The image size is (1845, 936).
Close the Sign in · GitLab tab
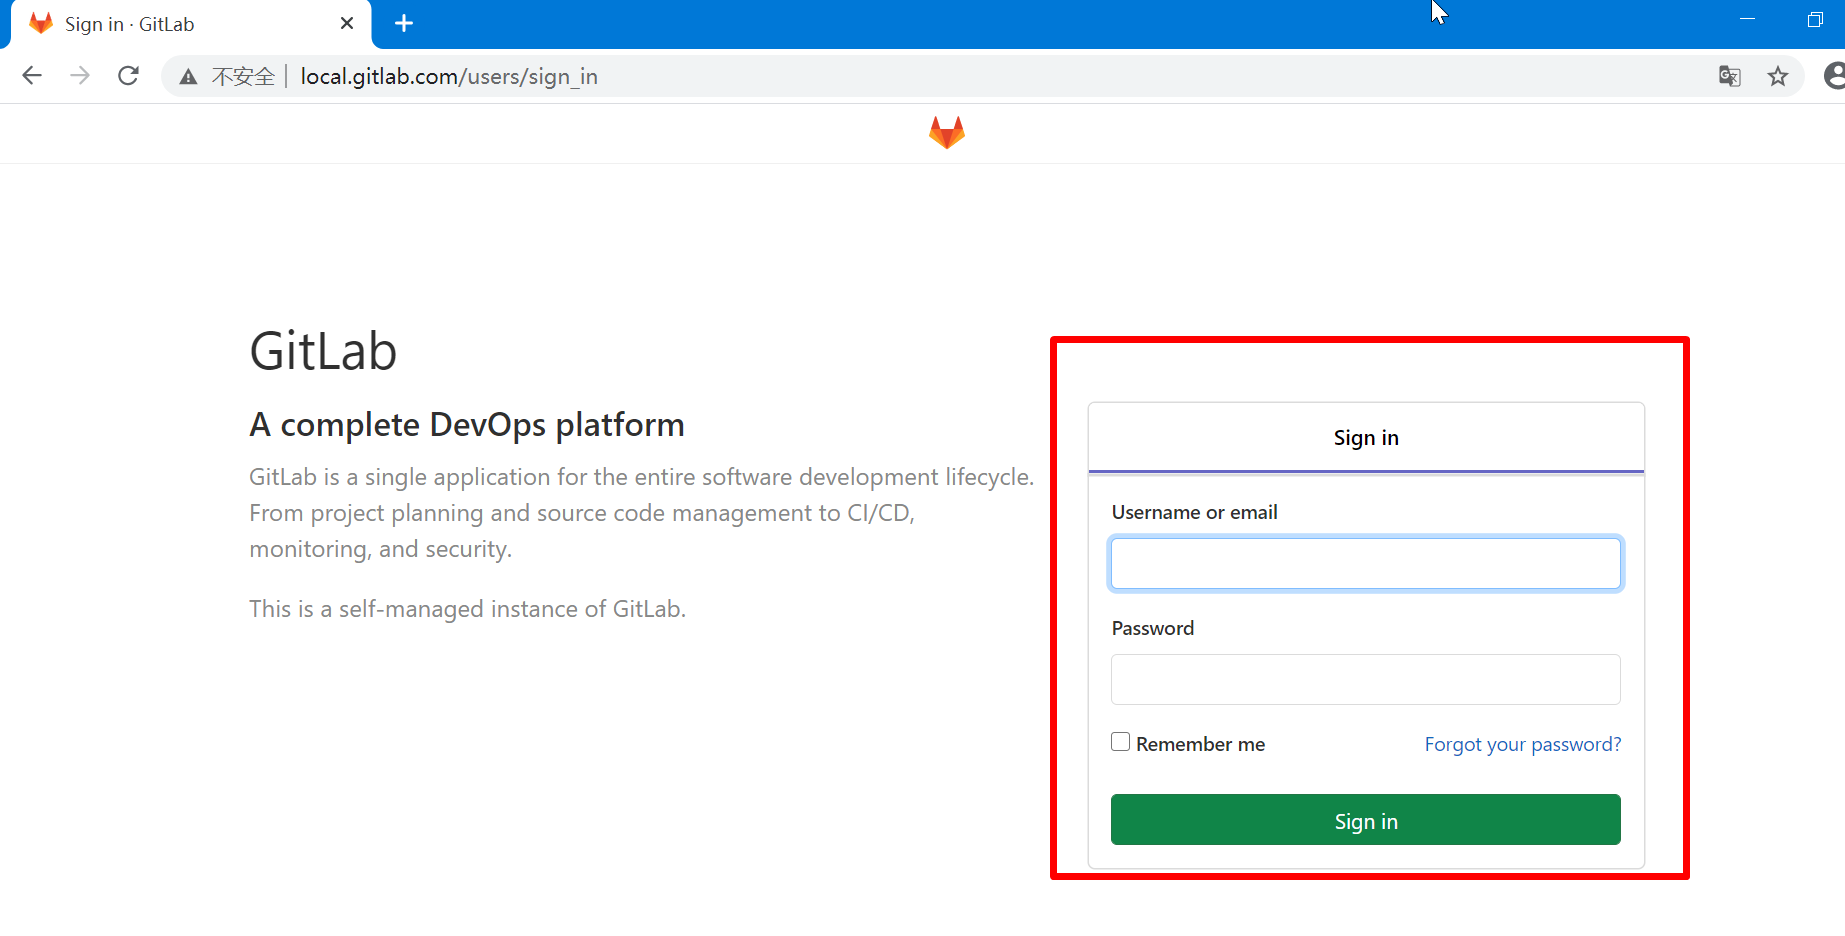[347, 23]
